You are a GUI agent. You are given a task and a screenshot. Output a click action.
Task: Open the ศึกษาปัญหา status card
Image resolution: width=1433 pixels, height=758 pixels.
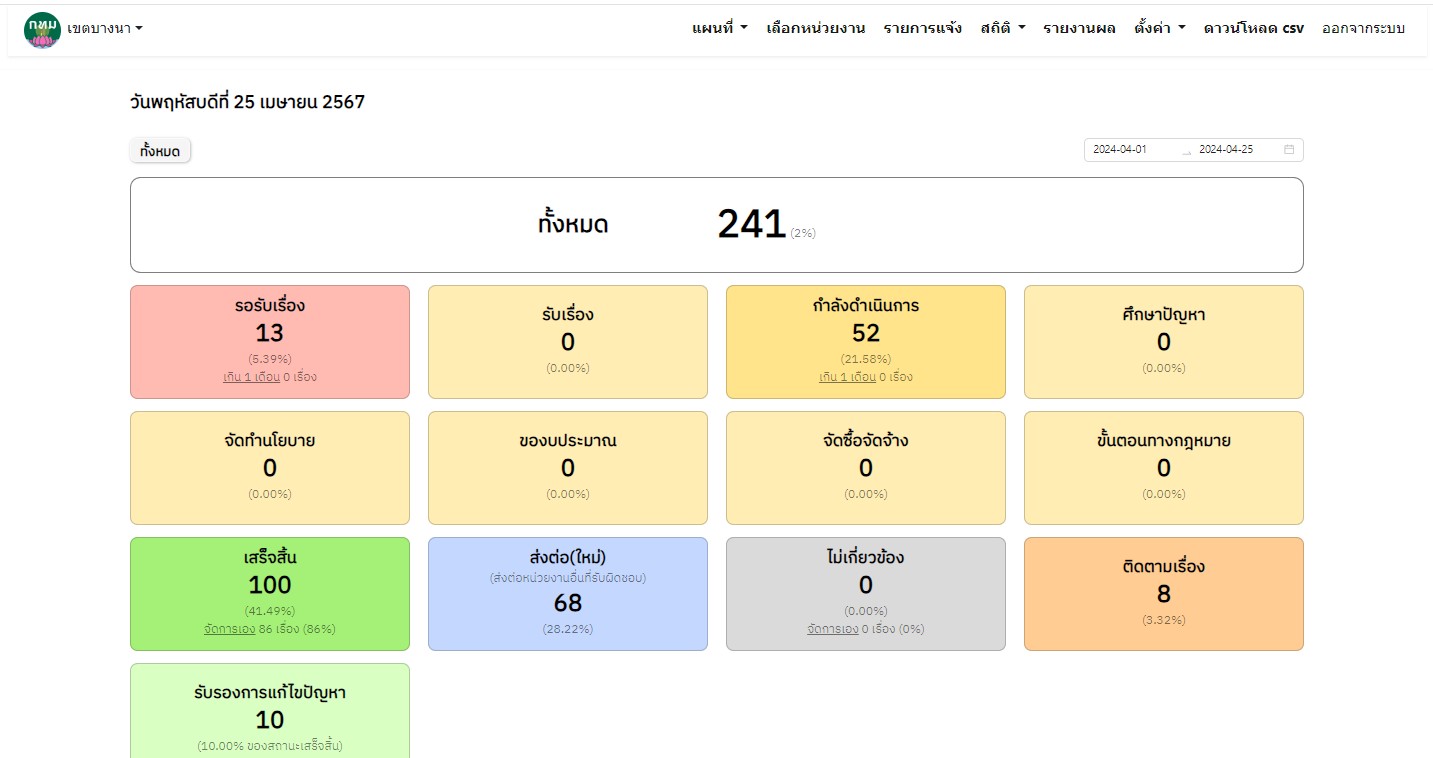[1164, 342]
